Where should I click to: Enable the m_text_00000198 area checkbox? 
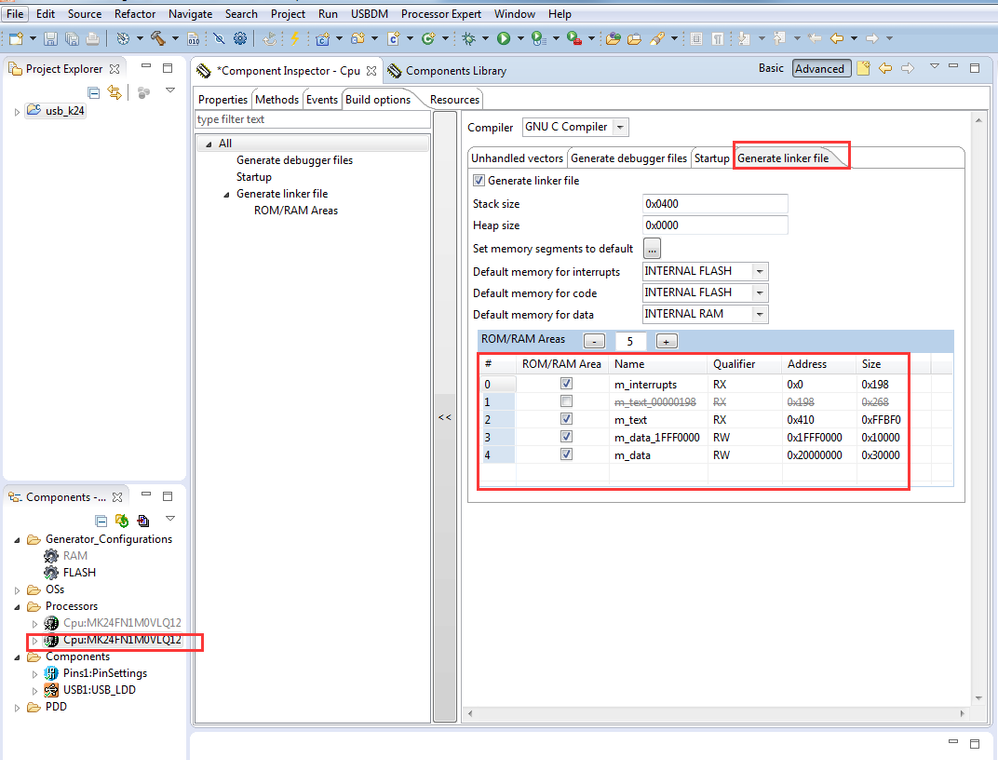[x=566, y=402]
